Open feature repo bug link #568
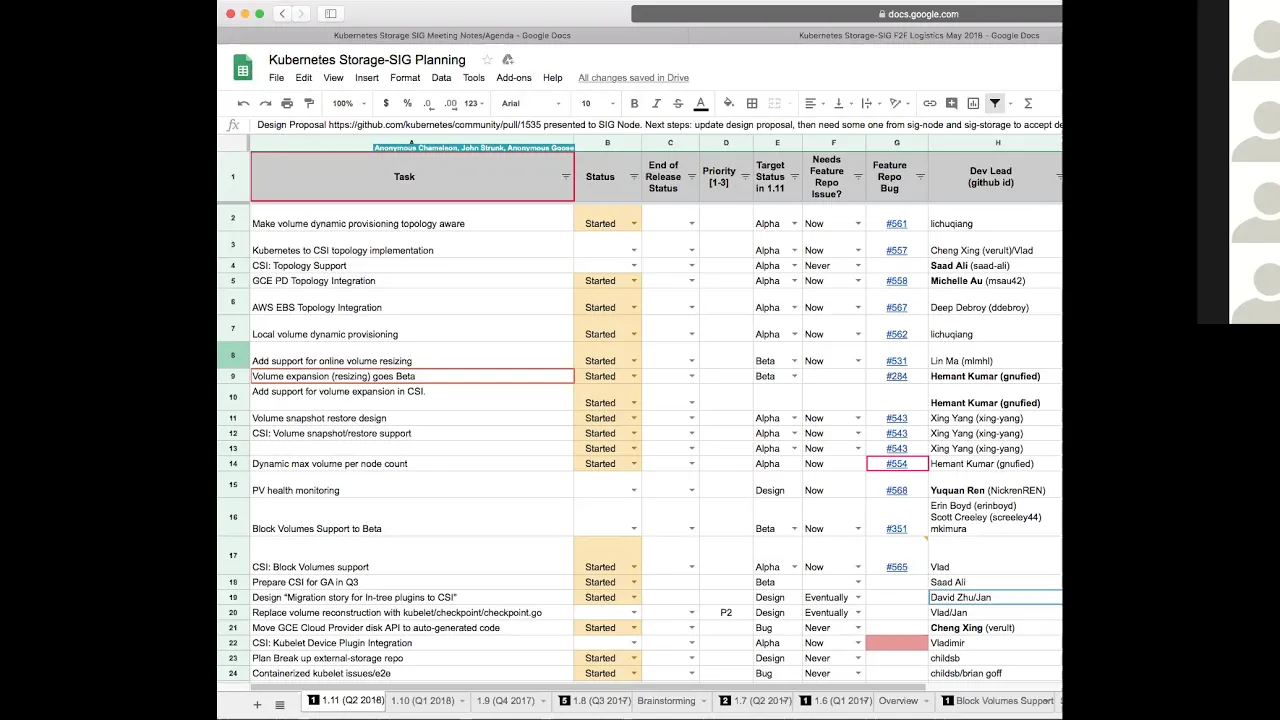The height and width of the screenshot is (720, 1280). click(897, 491)
